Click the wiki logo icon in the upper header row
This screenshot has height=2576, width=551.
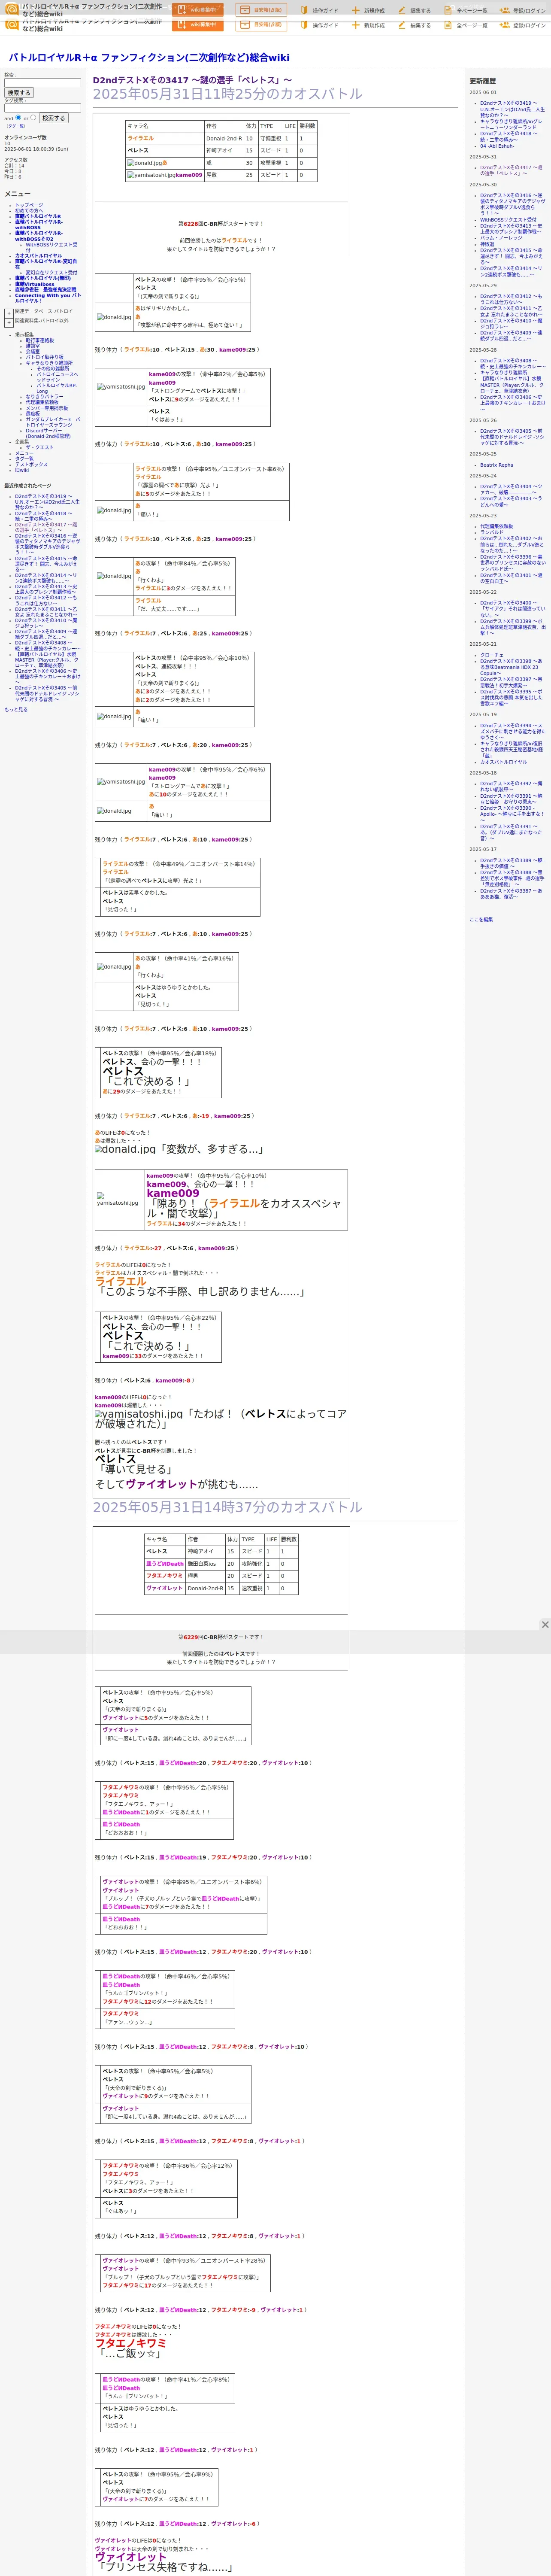coord(11,9)
